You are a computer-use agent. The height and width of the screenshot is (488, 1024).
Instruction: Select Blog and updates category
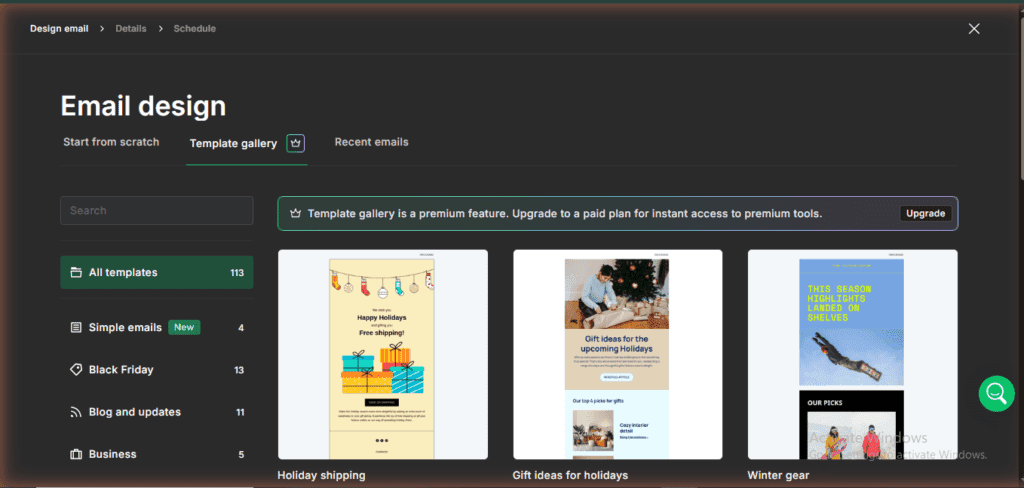click(157, 412)
